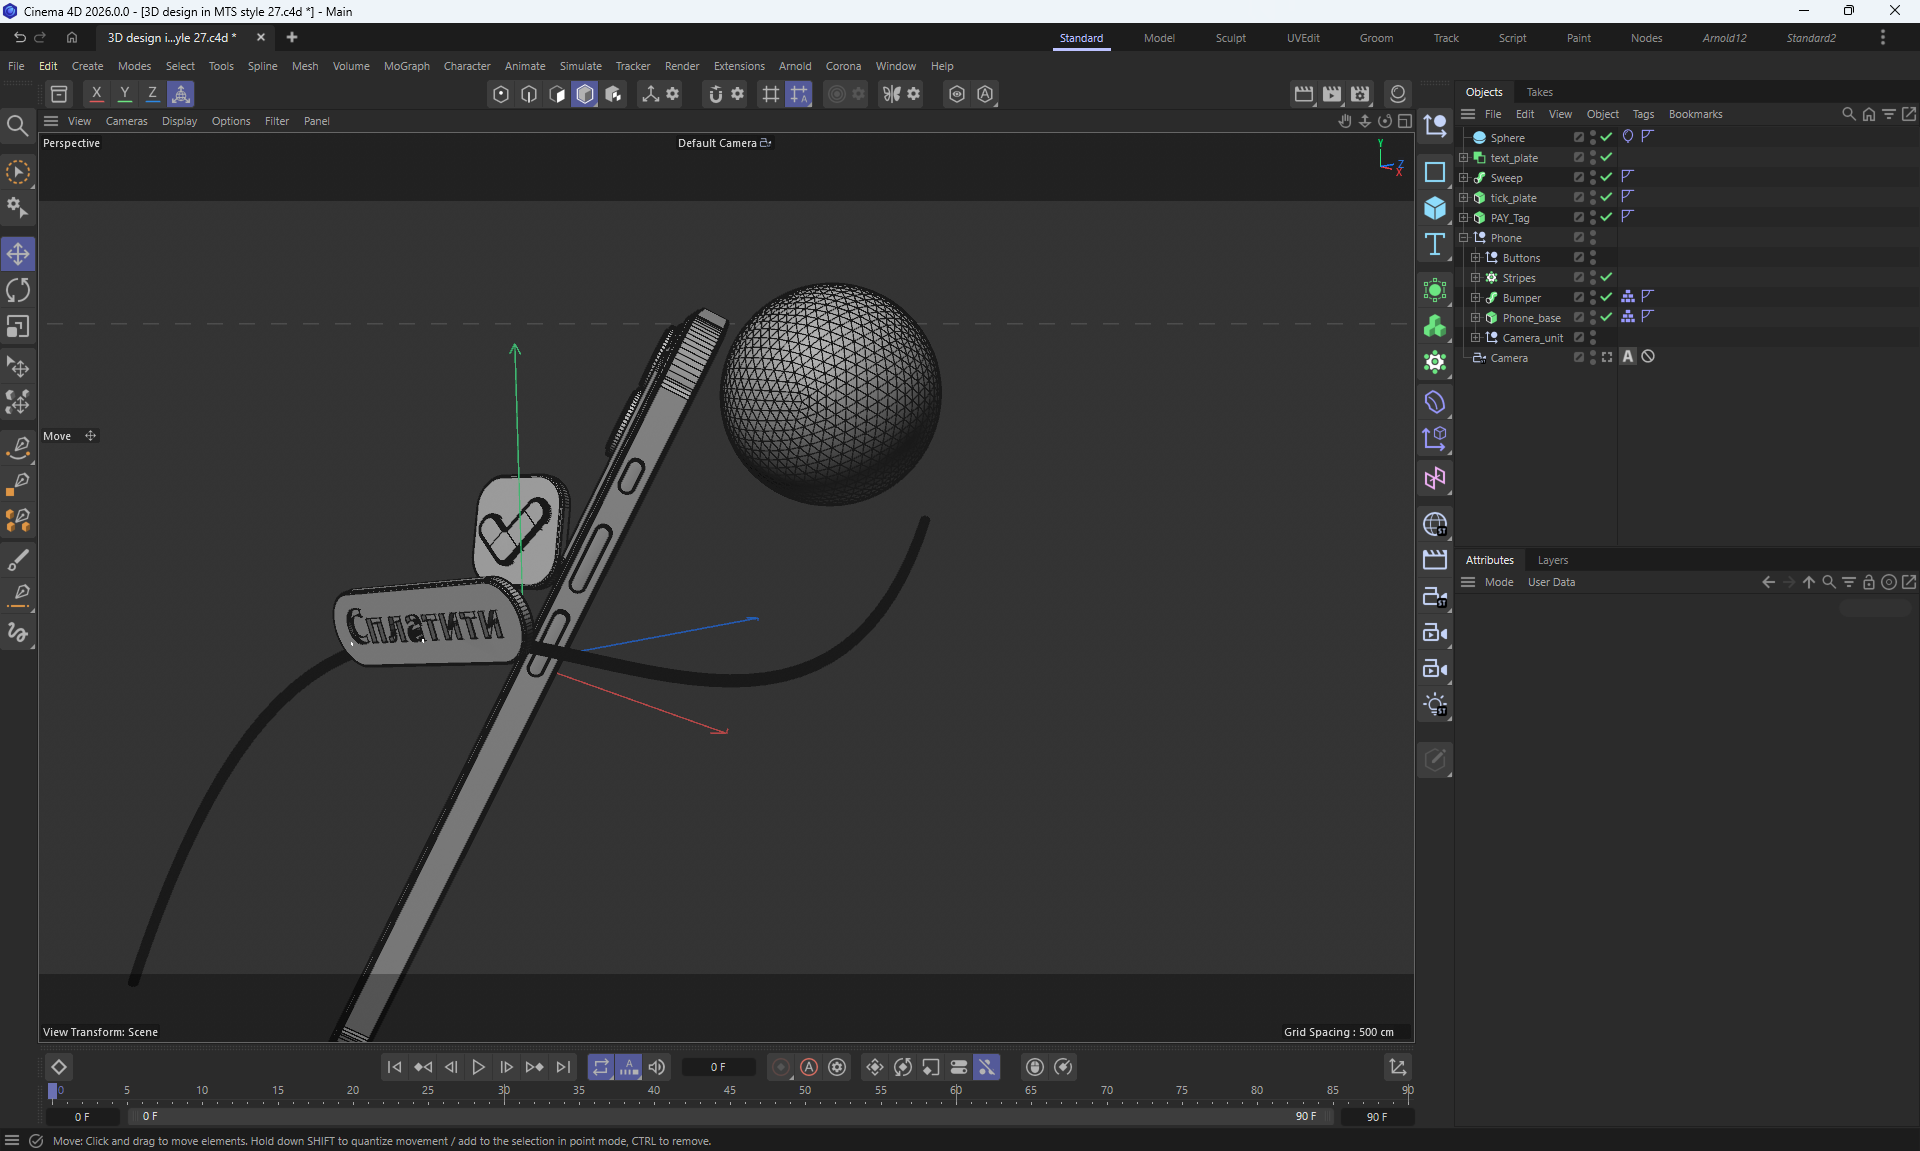Screen dimensions: 1920x1151
Task: Open the MoGraph menu
Action: [406, 66]
